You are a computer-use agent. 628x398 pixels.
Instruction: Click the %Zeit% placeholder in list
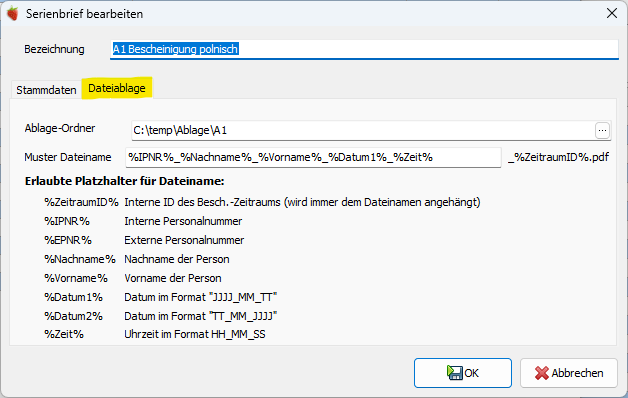(x=64, y=334)
